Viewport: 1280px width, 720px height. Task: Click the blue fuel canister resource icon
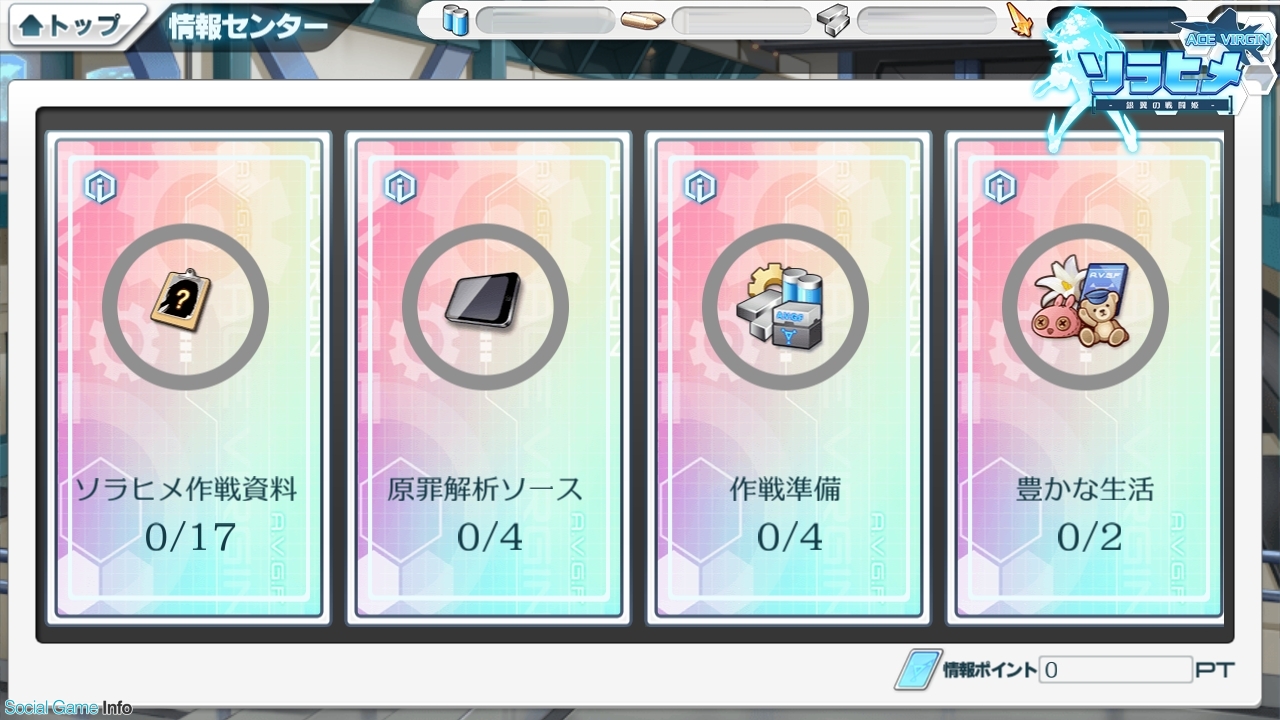tap(456, 21)
